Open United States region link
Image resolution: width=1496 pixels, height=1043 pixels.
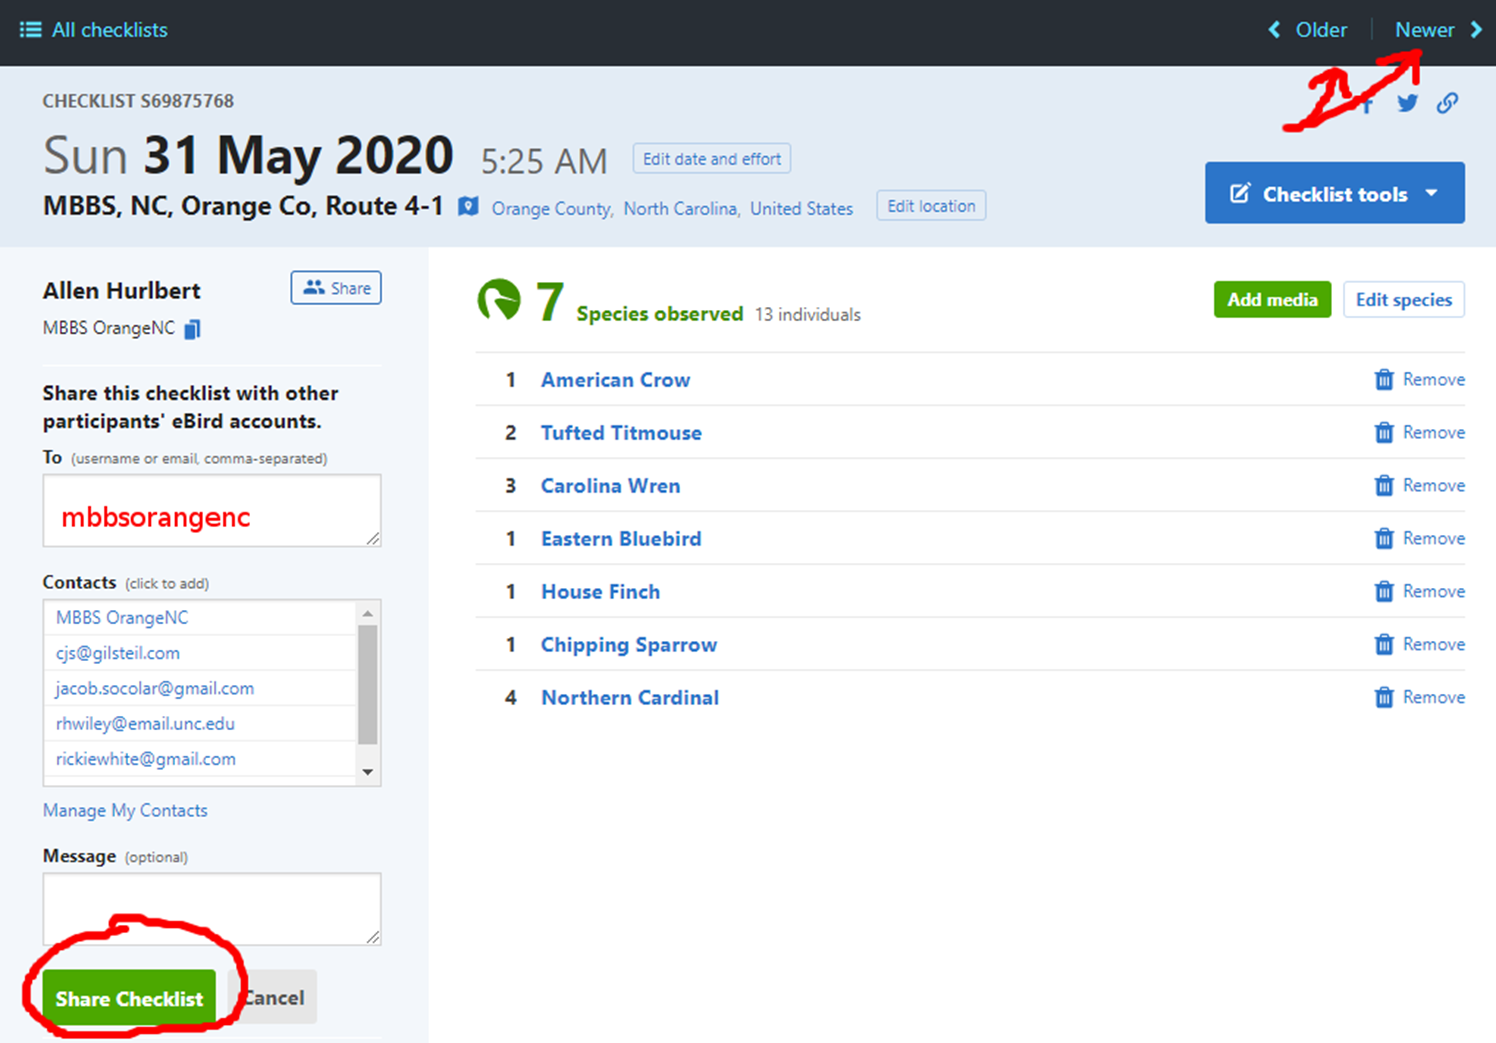(802, 209)
